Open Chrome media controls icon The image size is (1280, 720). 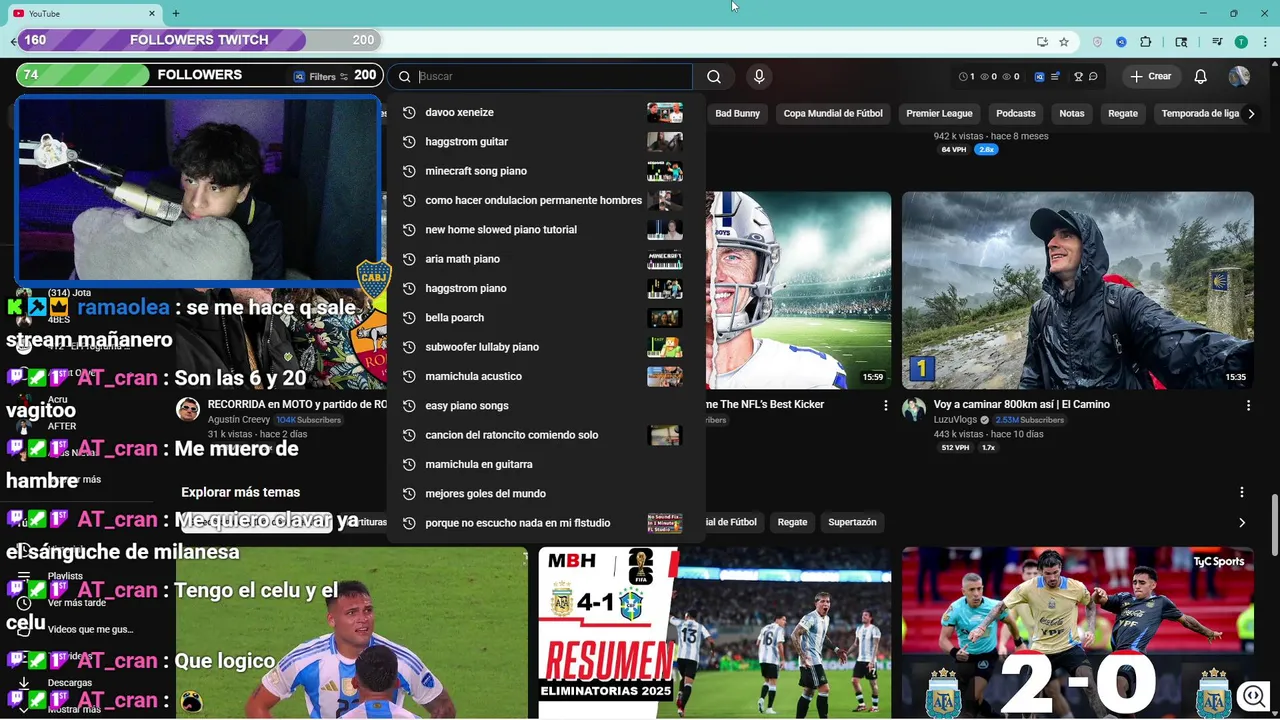pos(1217,42)
